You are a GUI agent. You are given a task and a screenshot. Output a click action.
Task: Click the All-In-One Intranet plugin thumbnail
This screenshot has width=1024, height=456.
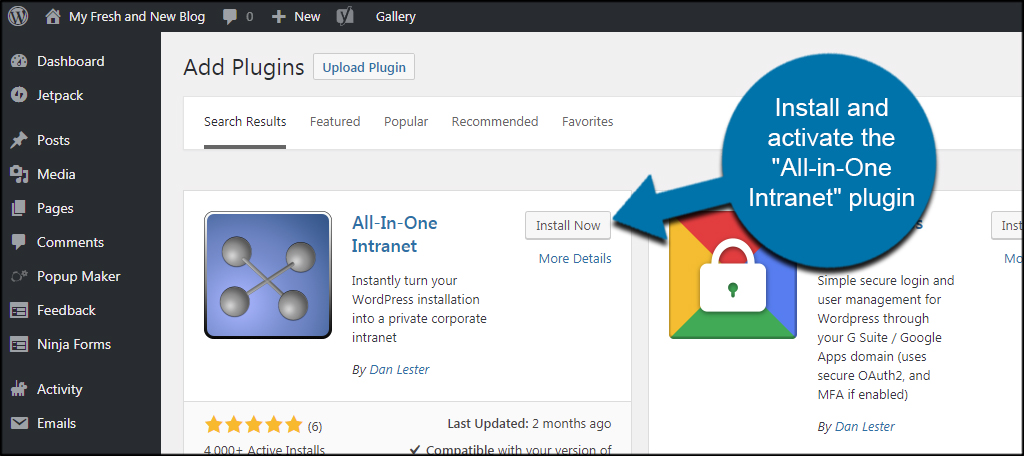tap(268, 275)
